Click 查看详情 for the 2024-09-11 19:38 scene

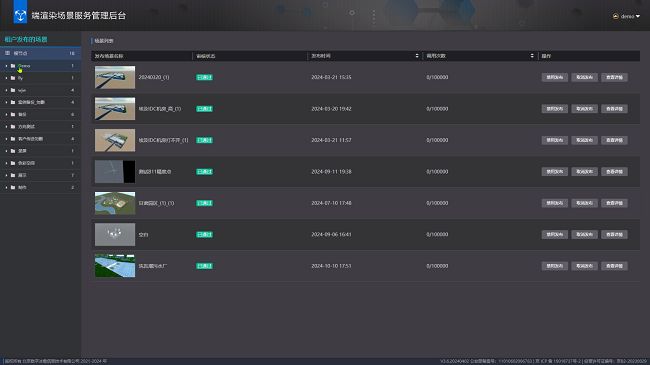(614, 171)
